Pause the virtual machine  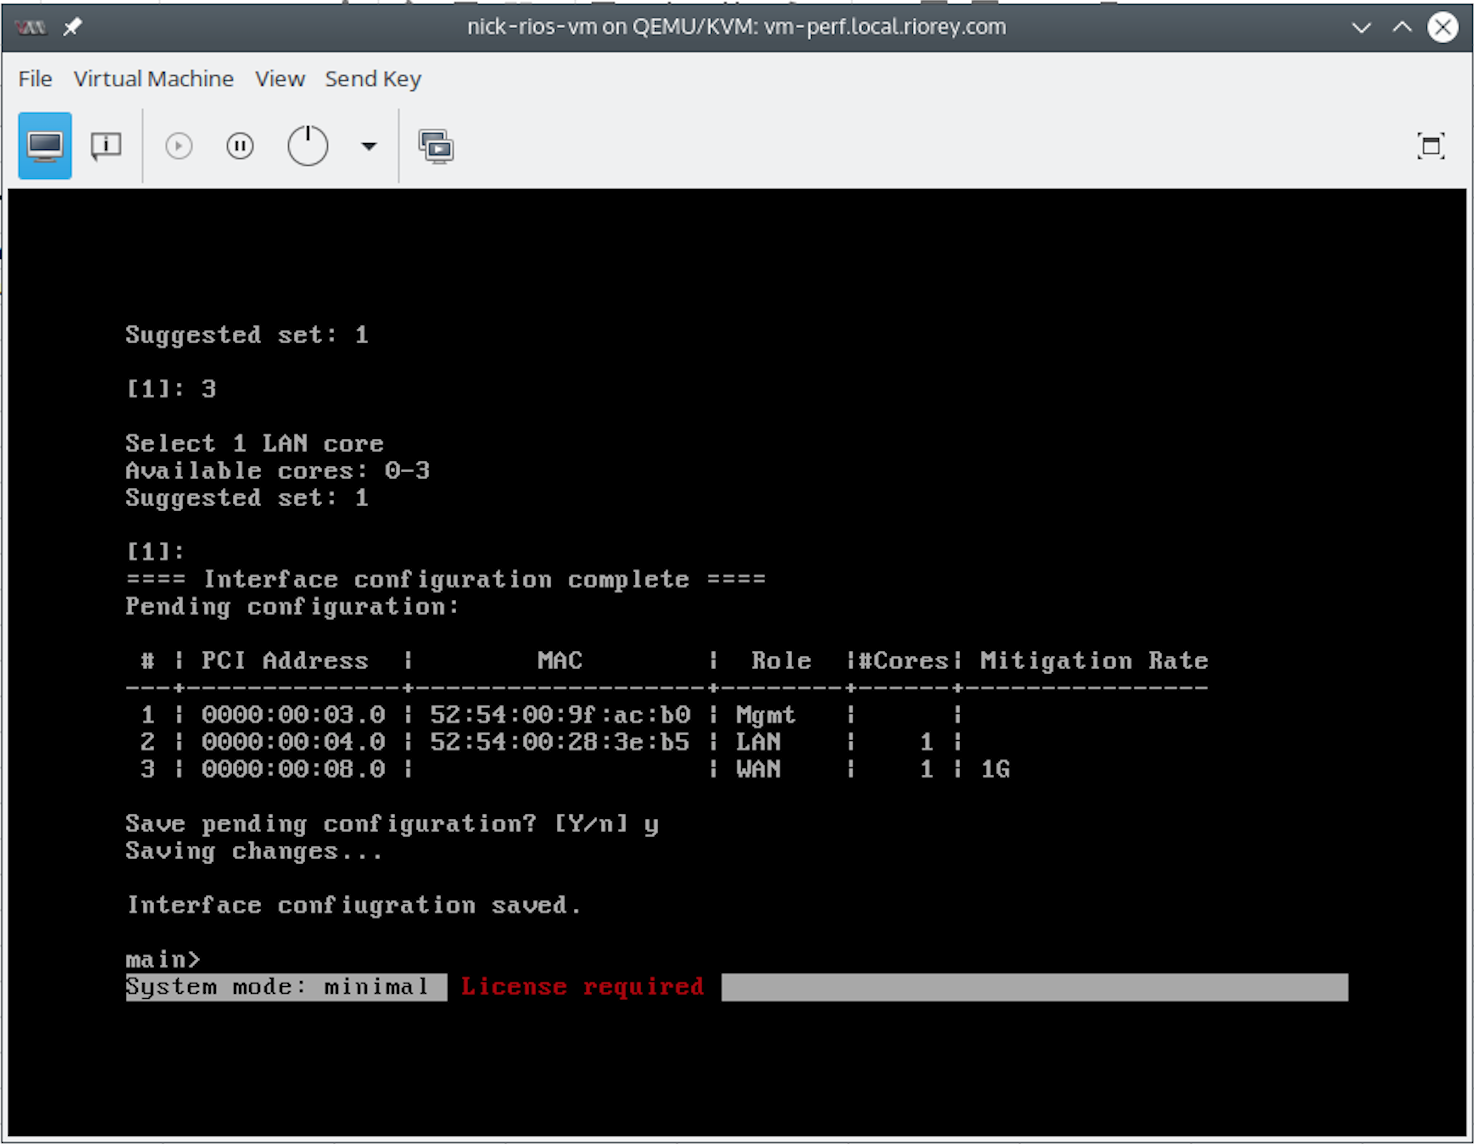[240, 146]
